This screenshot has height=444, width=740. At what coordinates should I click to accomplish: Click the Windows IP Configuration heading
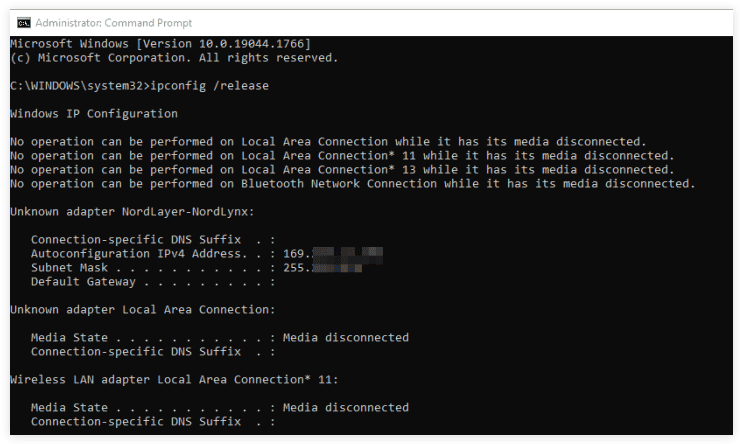(x=94, y=114)
